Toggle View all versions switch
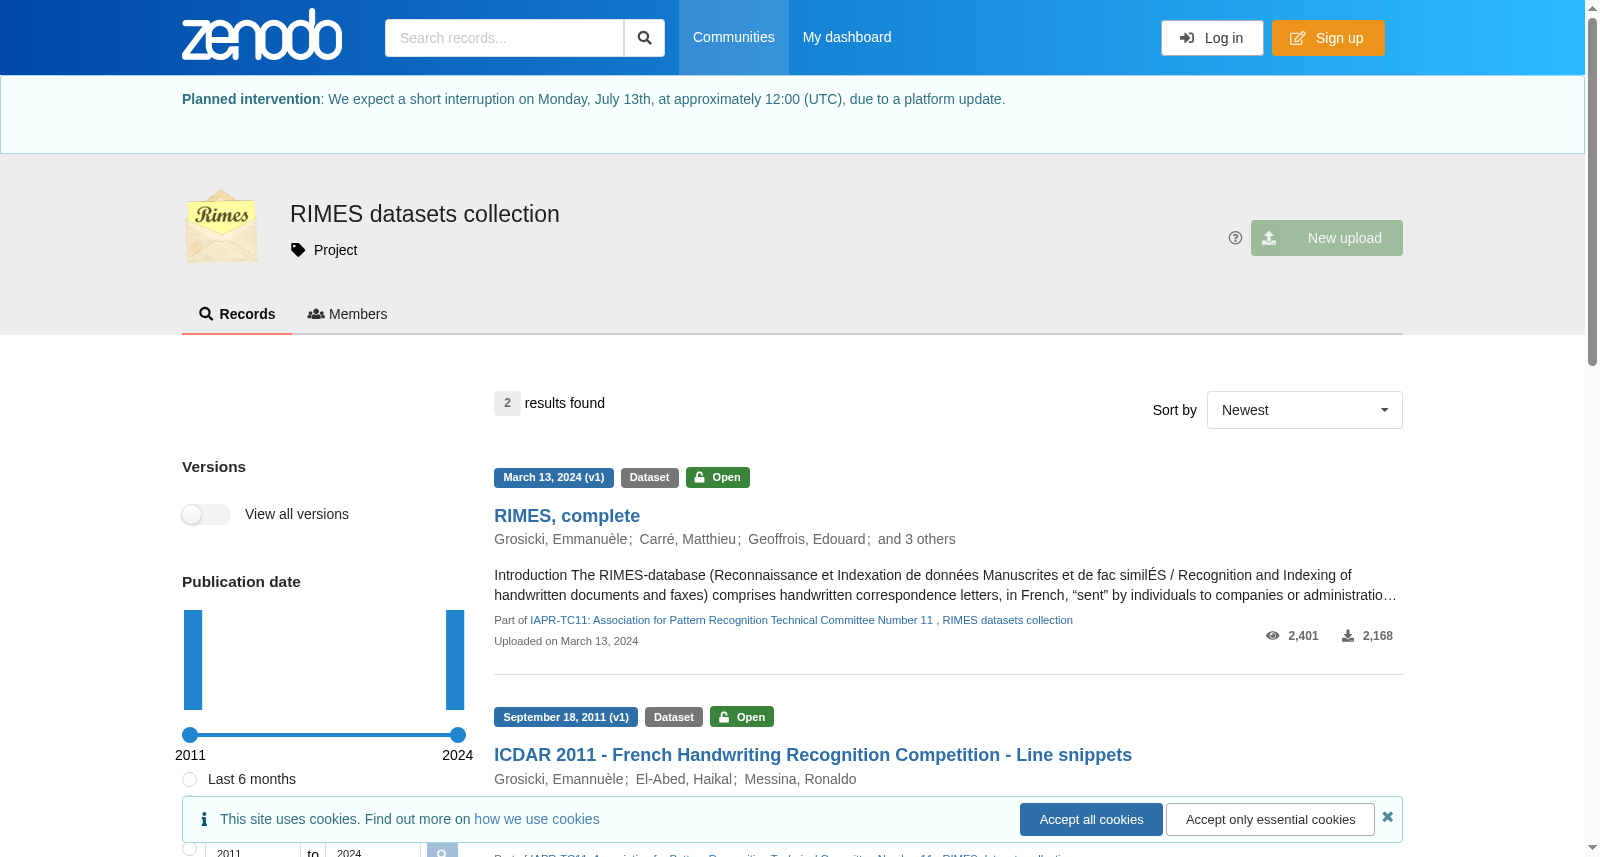 [x=206, y=514]
